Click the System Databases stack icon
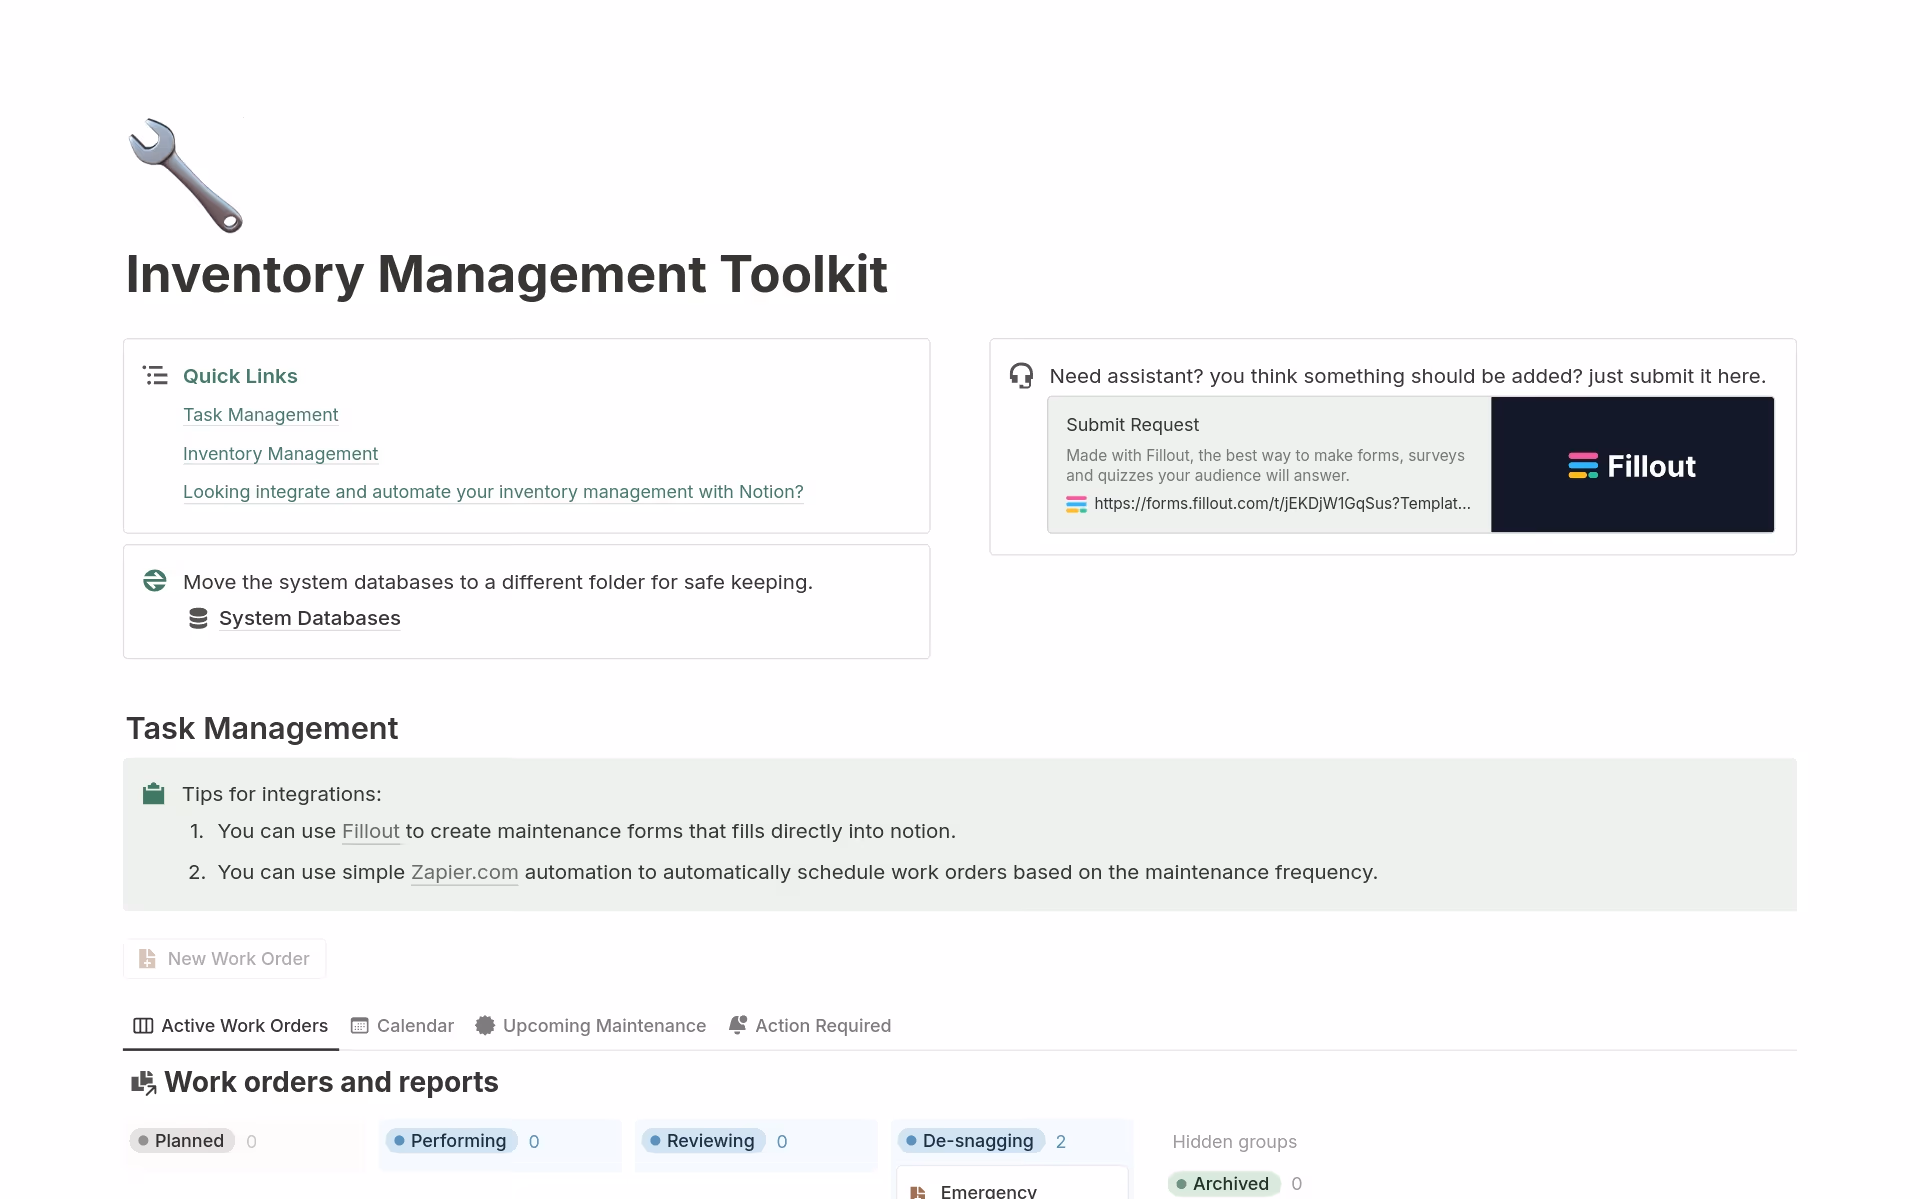The height and width of the screenshot is (1199, 1920). click(x=198, y=619)
